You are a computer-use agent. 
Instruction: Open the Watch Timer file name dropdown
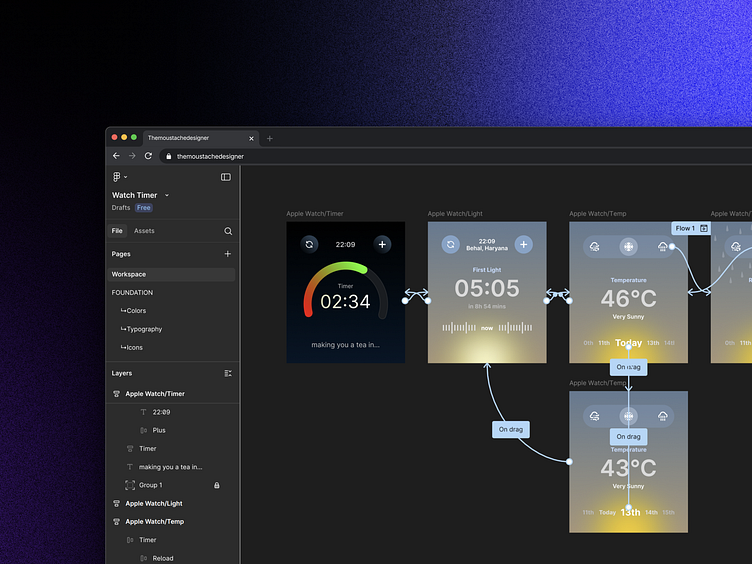[167, 195]
